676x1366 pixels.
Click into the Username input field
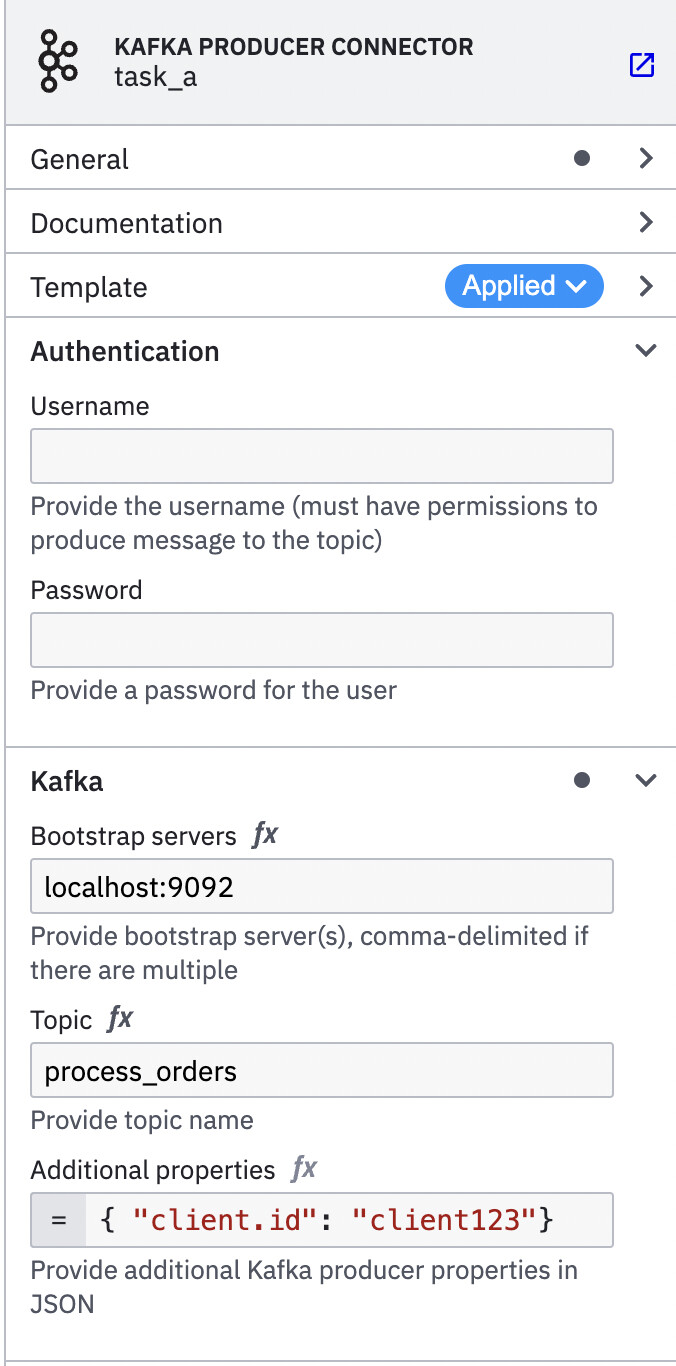322,456
